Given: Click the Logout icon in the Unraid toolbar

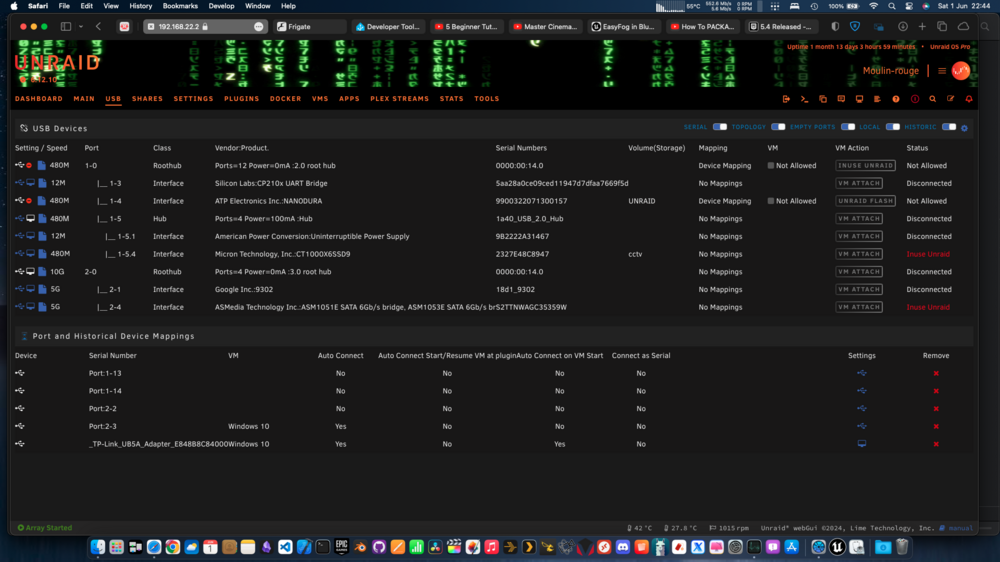Looking at the screenshot, I should click(786, 100).
